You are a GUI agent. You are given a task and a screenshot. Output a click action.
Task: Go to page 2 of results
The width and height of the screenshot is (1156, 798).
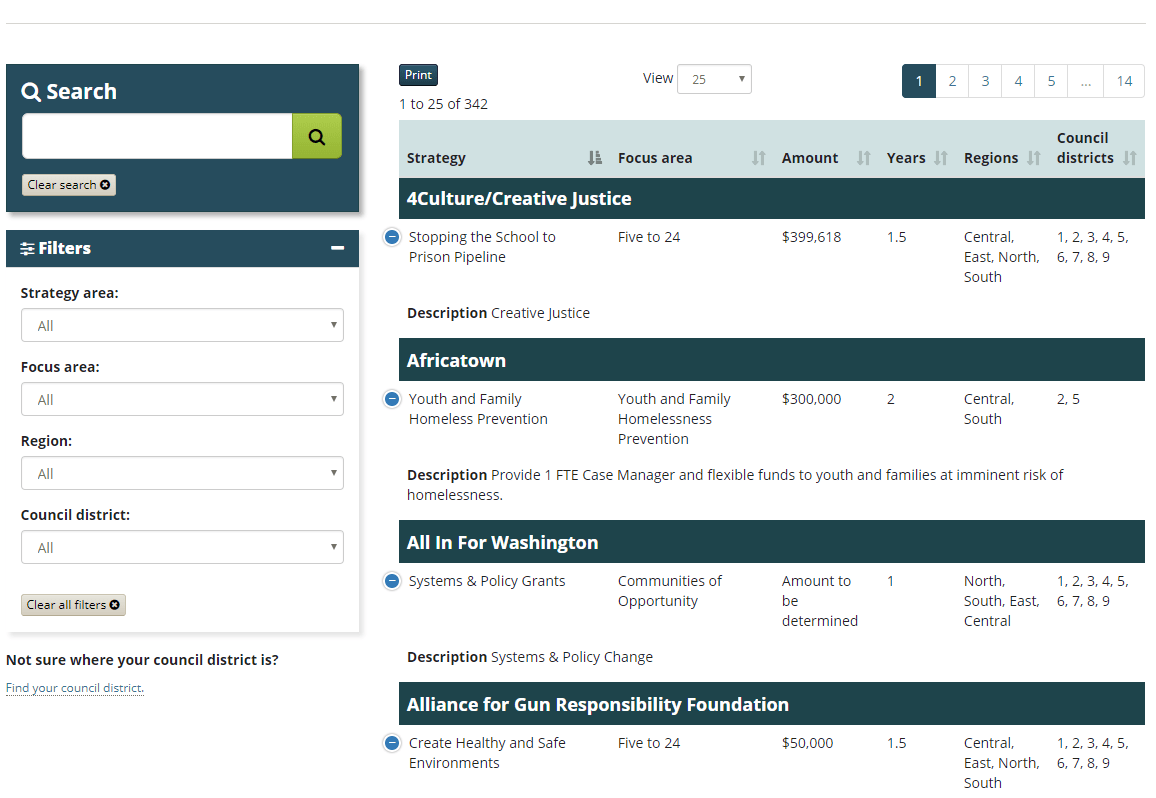coord(953,81)
